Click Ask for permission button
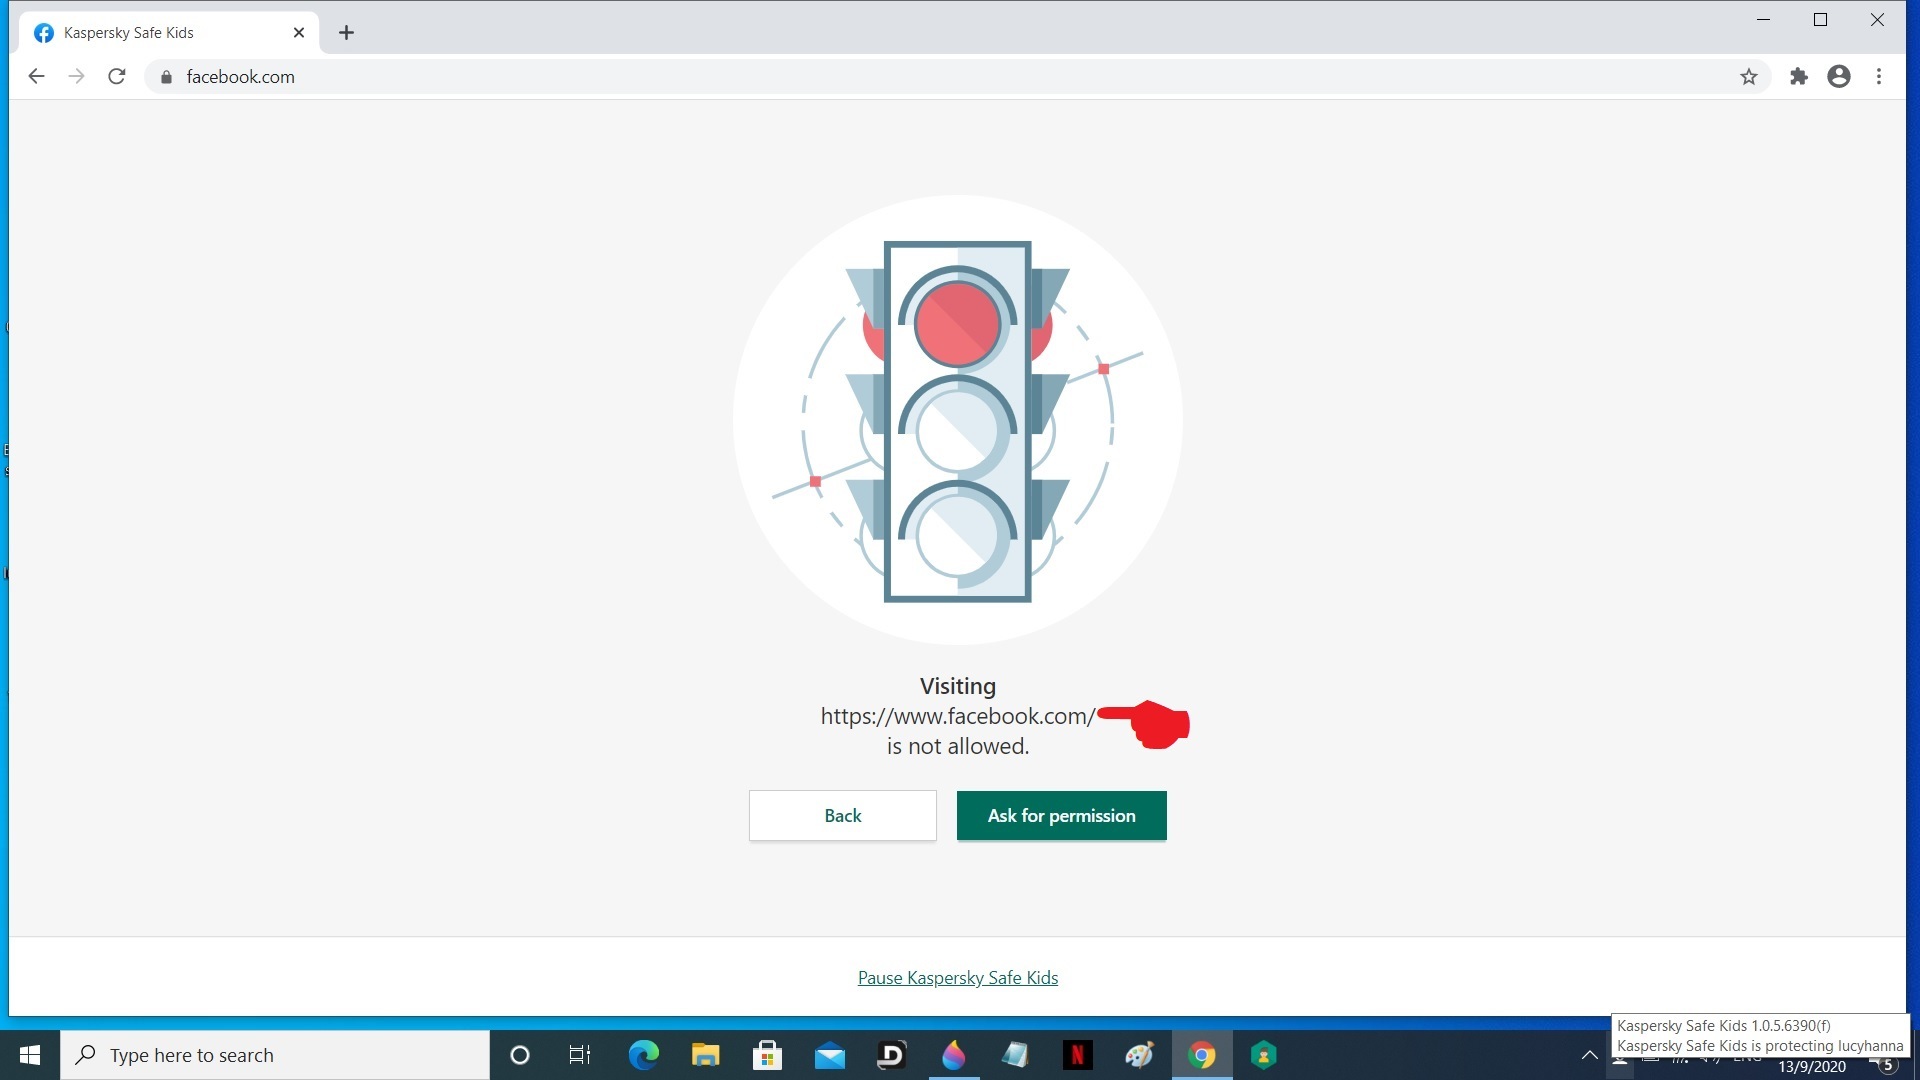 [1061, 815]
